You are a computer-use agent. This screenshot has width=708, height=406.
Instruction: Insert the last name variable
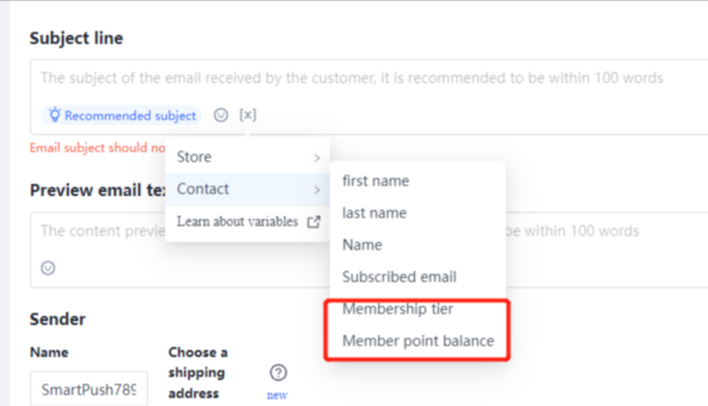[374, 213]
